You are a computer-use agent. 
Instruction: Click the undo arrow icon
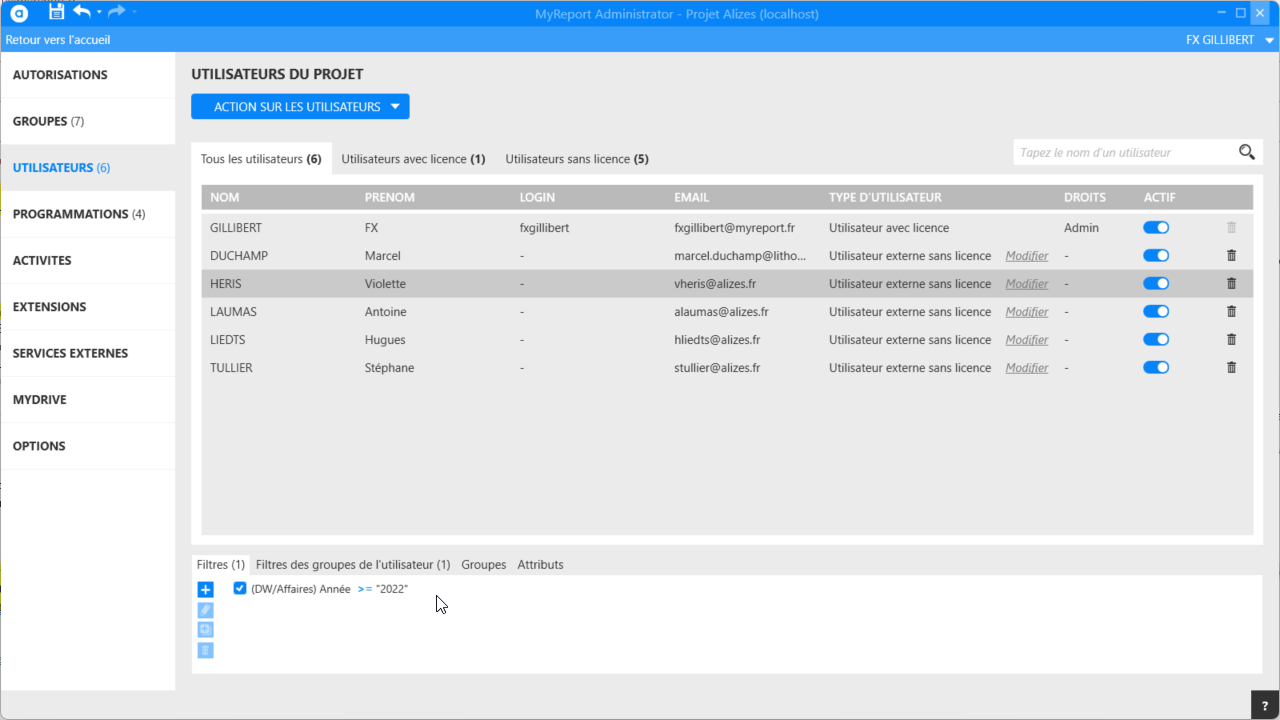pos(81,12)
